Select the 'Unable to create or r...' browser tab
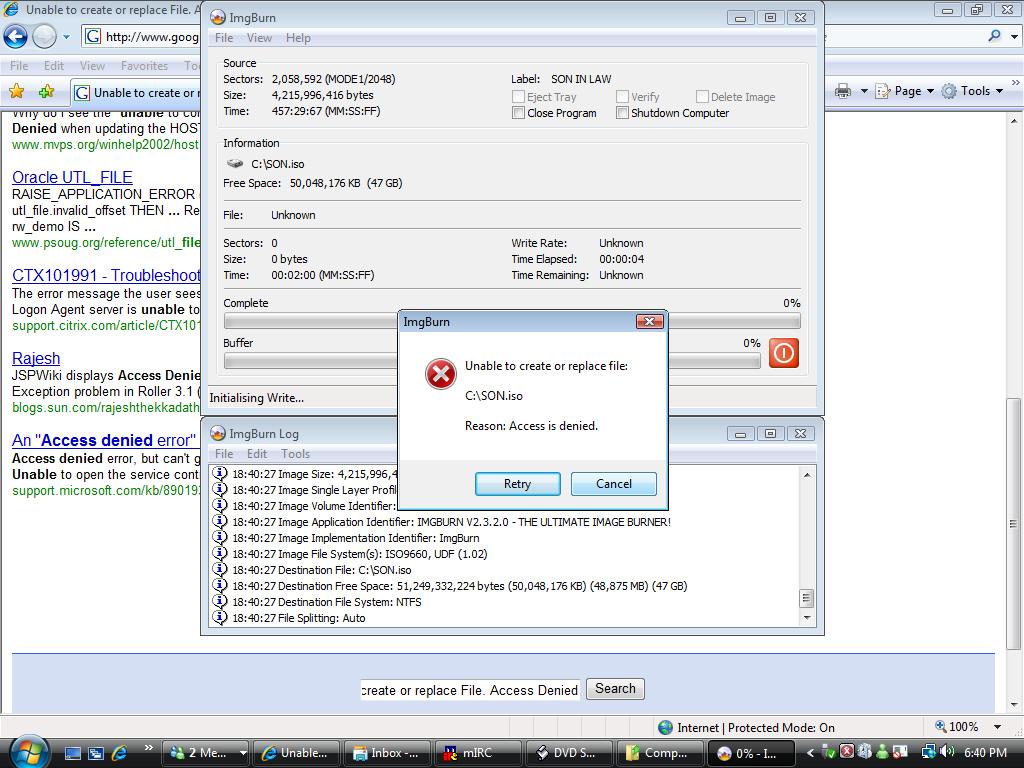Viewport: 1024px width, 768px height. click(136, 93)
